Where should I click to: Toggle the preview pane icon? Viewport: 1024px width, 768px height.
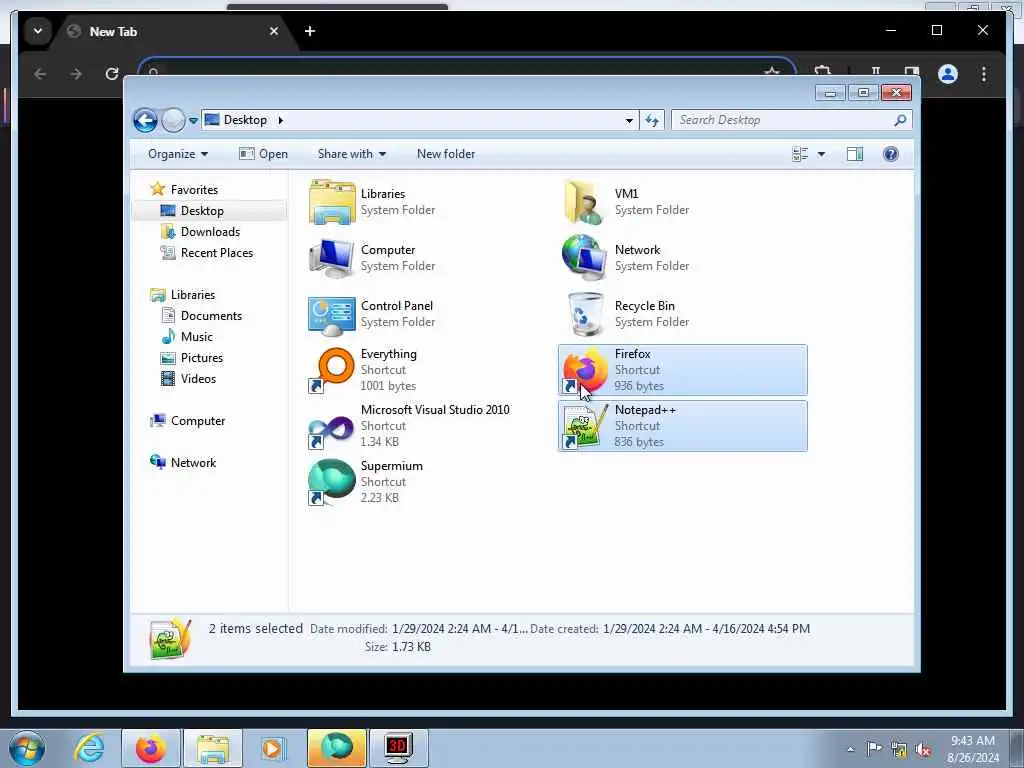point(855,154)
